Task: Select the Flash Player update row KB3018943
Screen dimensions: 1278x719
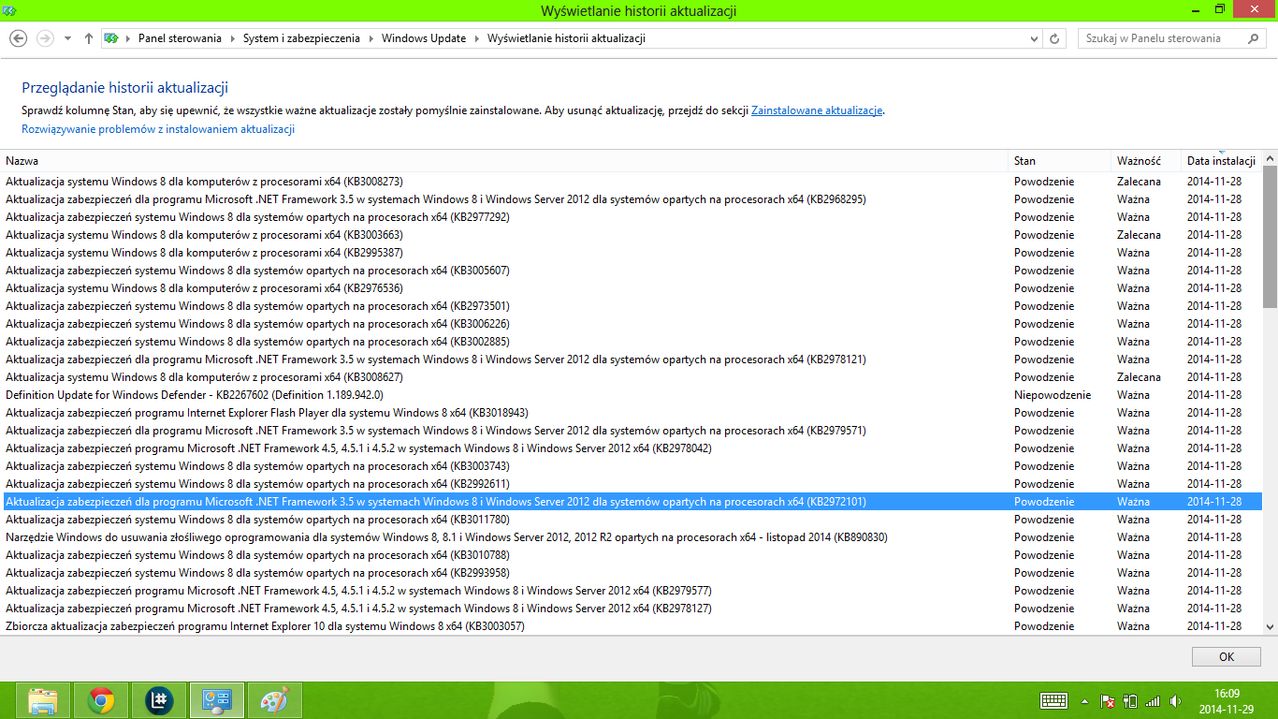Action: pos(632,413)
